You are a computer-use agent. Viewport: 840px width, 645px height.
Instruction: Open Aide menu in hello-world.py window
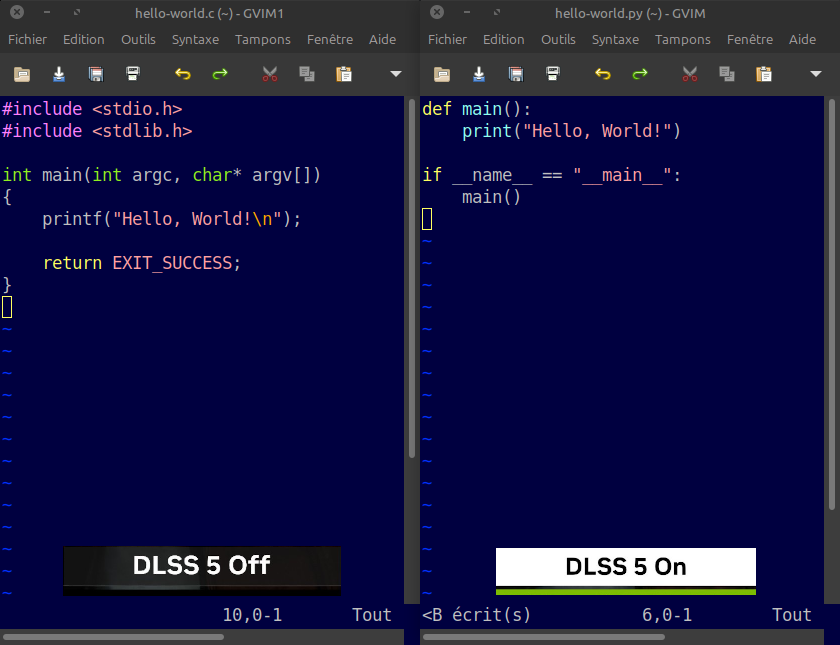coord(802,40)
